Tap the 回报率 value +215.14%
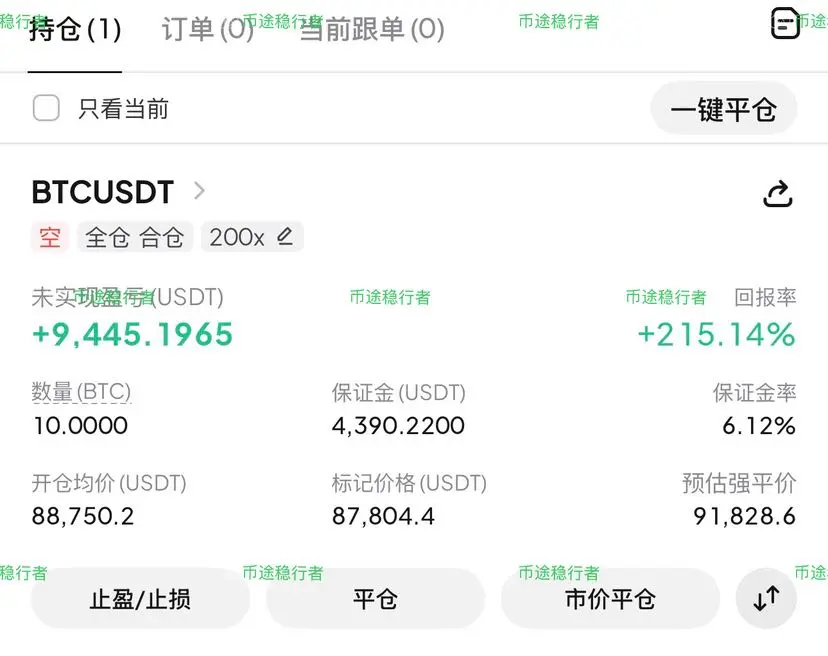 (x=717, y=334)
